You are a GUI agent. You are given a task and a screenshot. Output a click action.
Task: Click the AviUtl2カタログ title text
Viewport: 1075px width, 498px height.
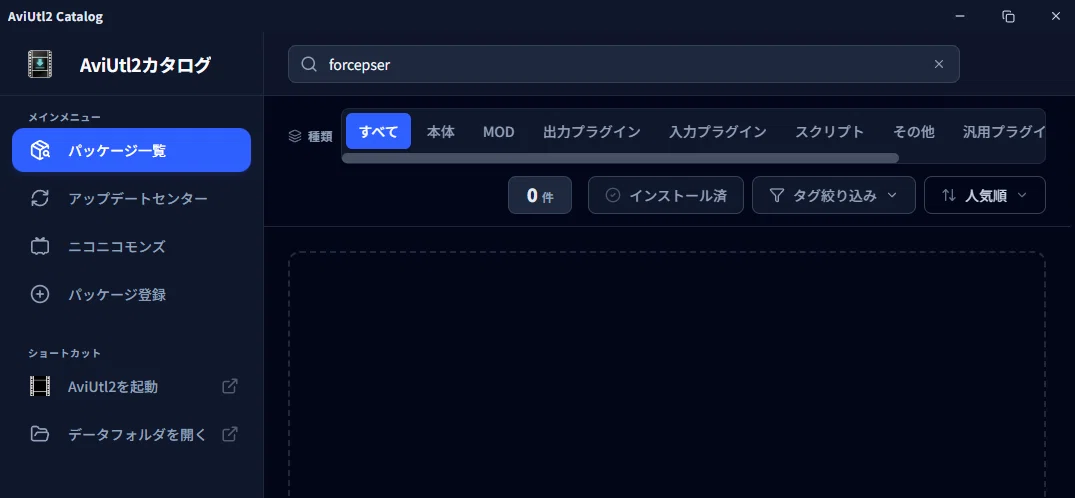click(145, 65)
